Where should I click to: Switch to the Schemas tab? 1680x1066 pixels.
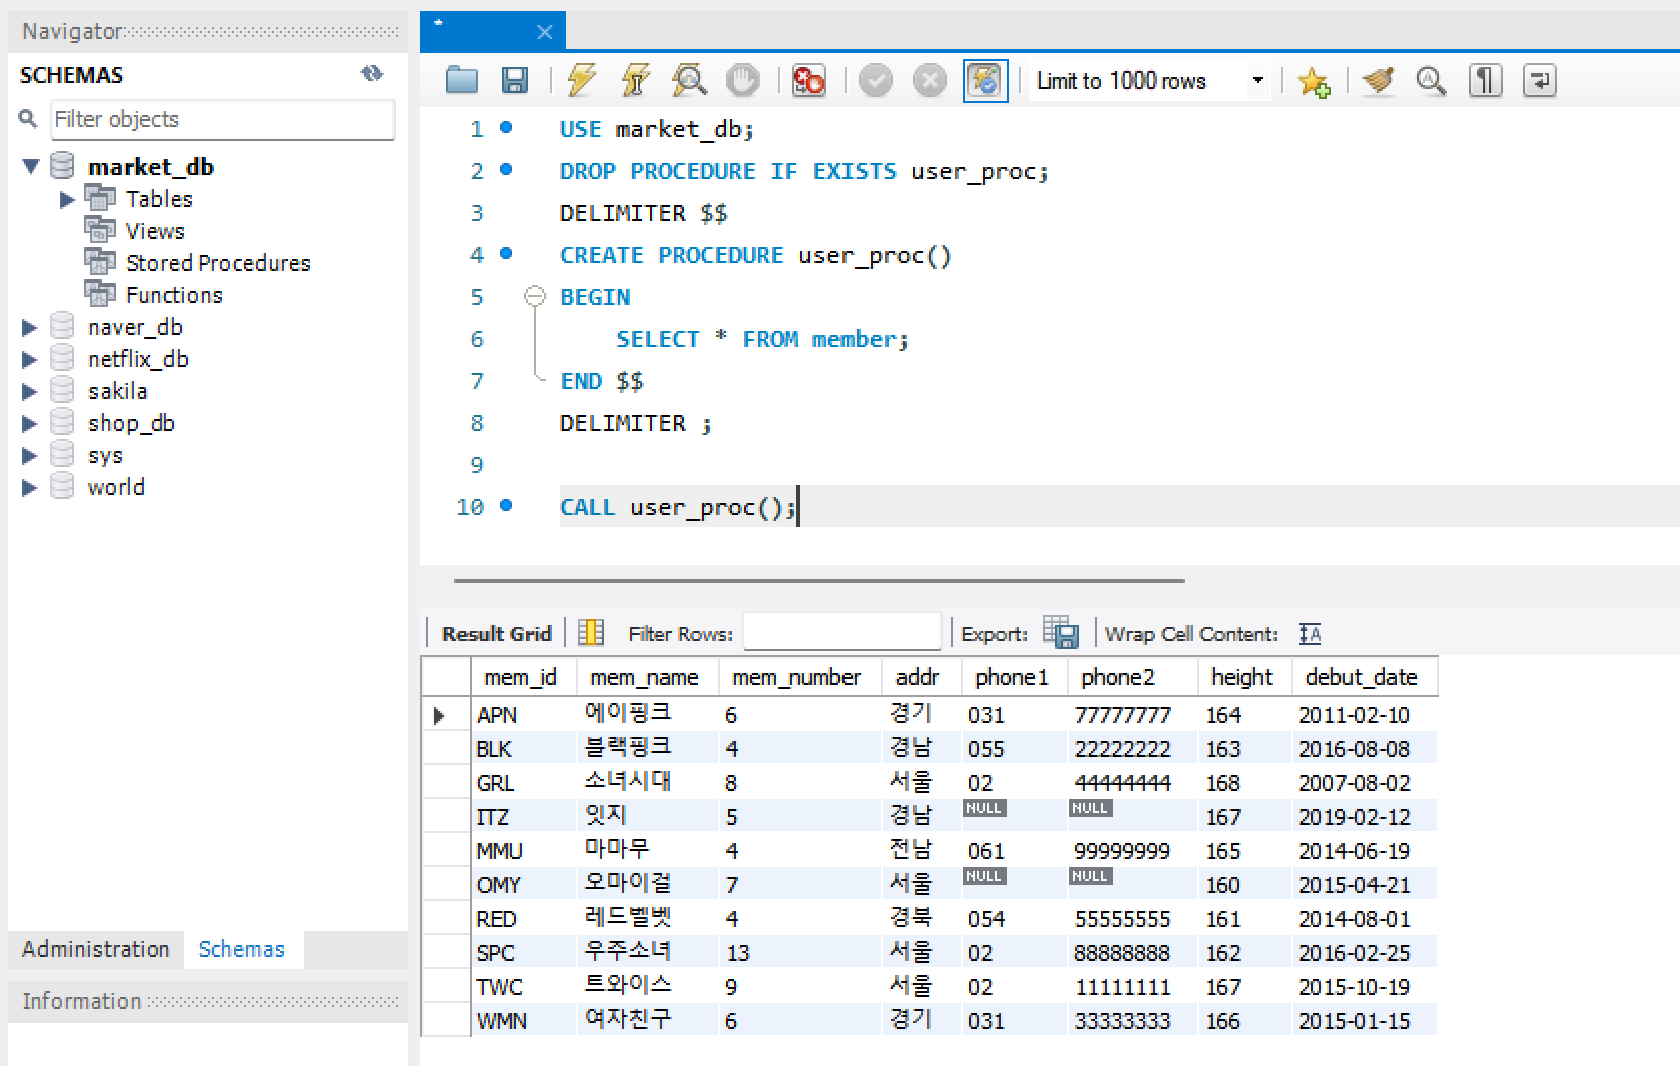[x=242, y=949]
